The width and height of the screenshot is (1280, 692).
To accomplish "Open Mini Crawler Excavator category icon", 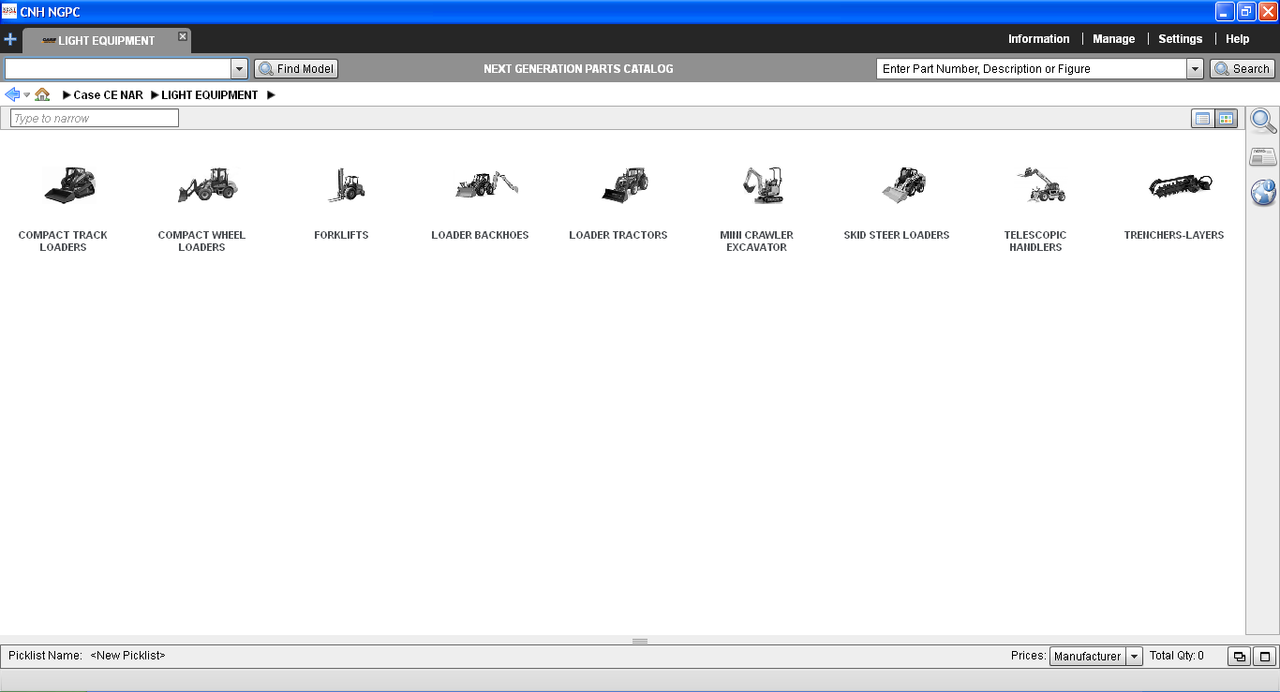I will pyautogui.click(x=764, y=185).
